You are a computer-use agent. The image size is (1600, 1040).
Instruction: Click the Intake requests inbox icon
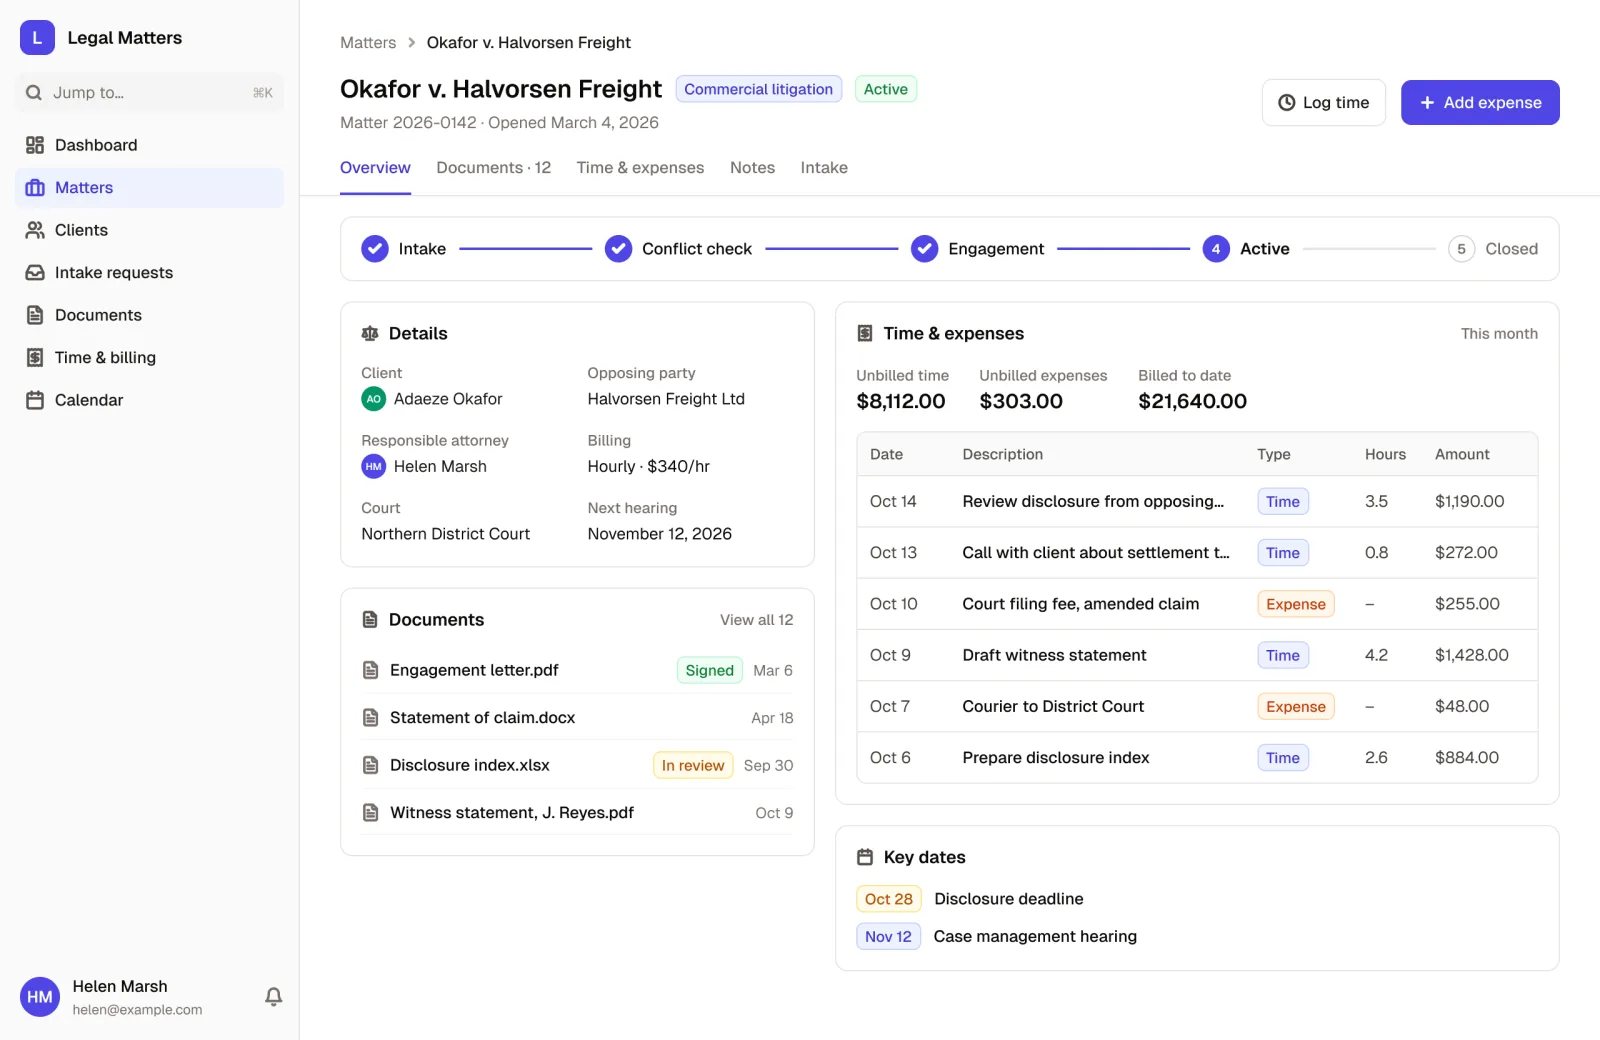click(35, 273)
